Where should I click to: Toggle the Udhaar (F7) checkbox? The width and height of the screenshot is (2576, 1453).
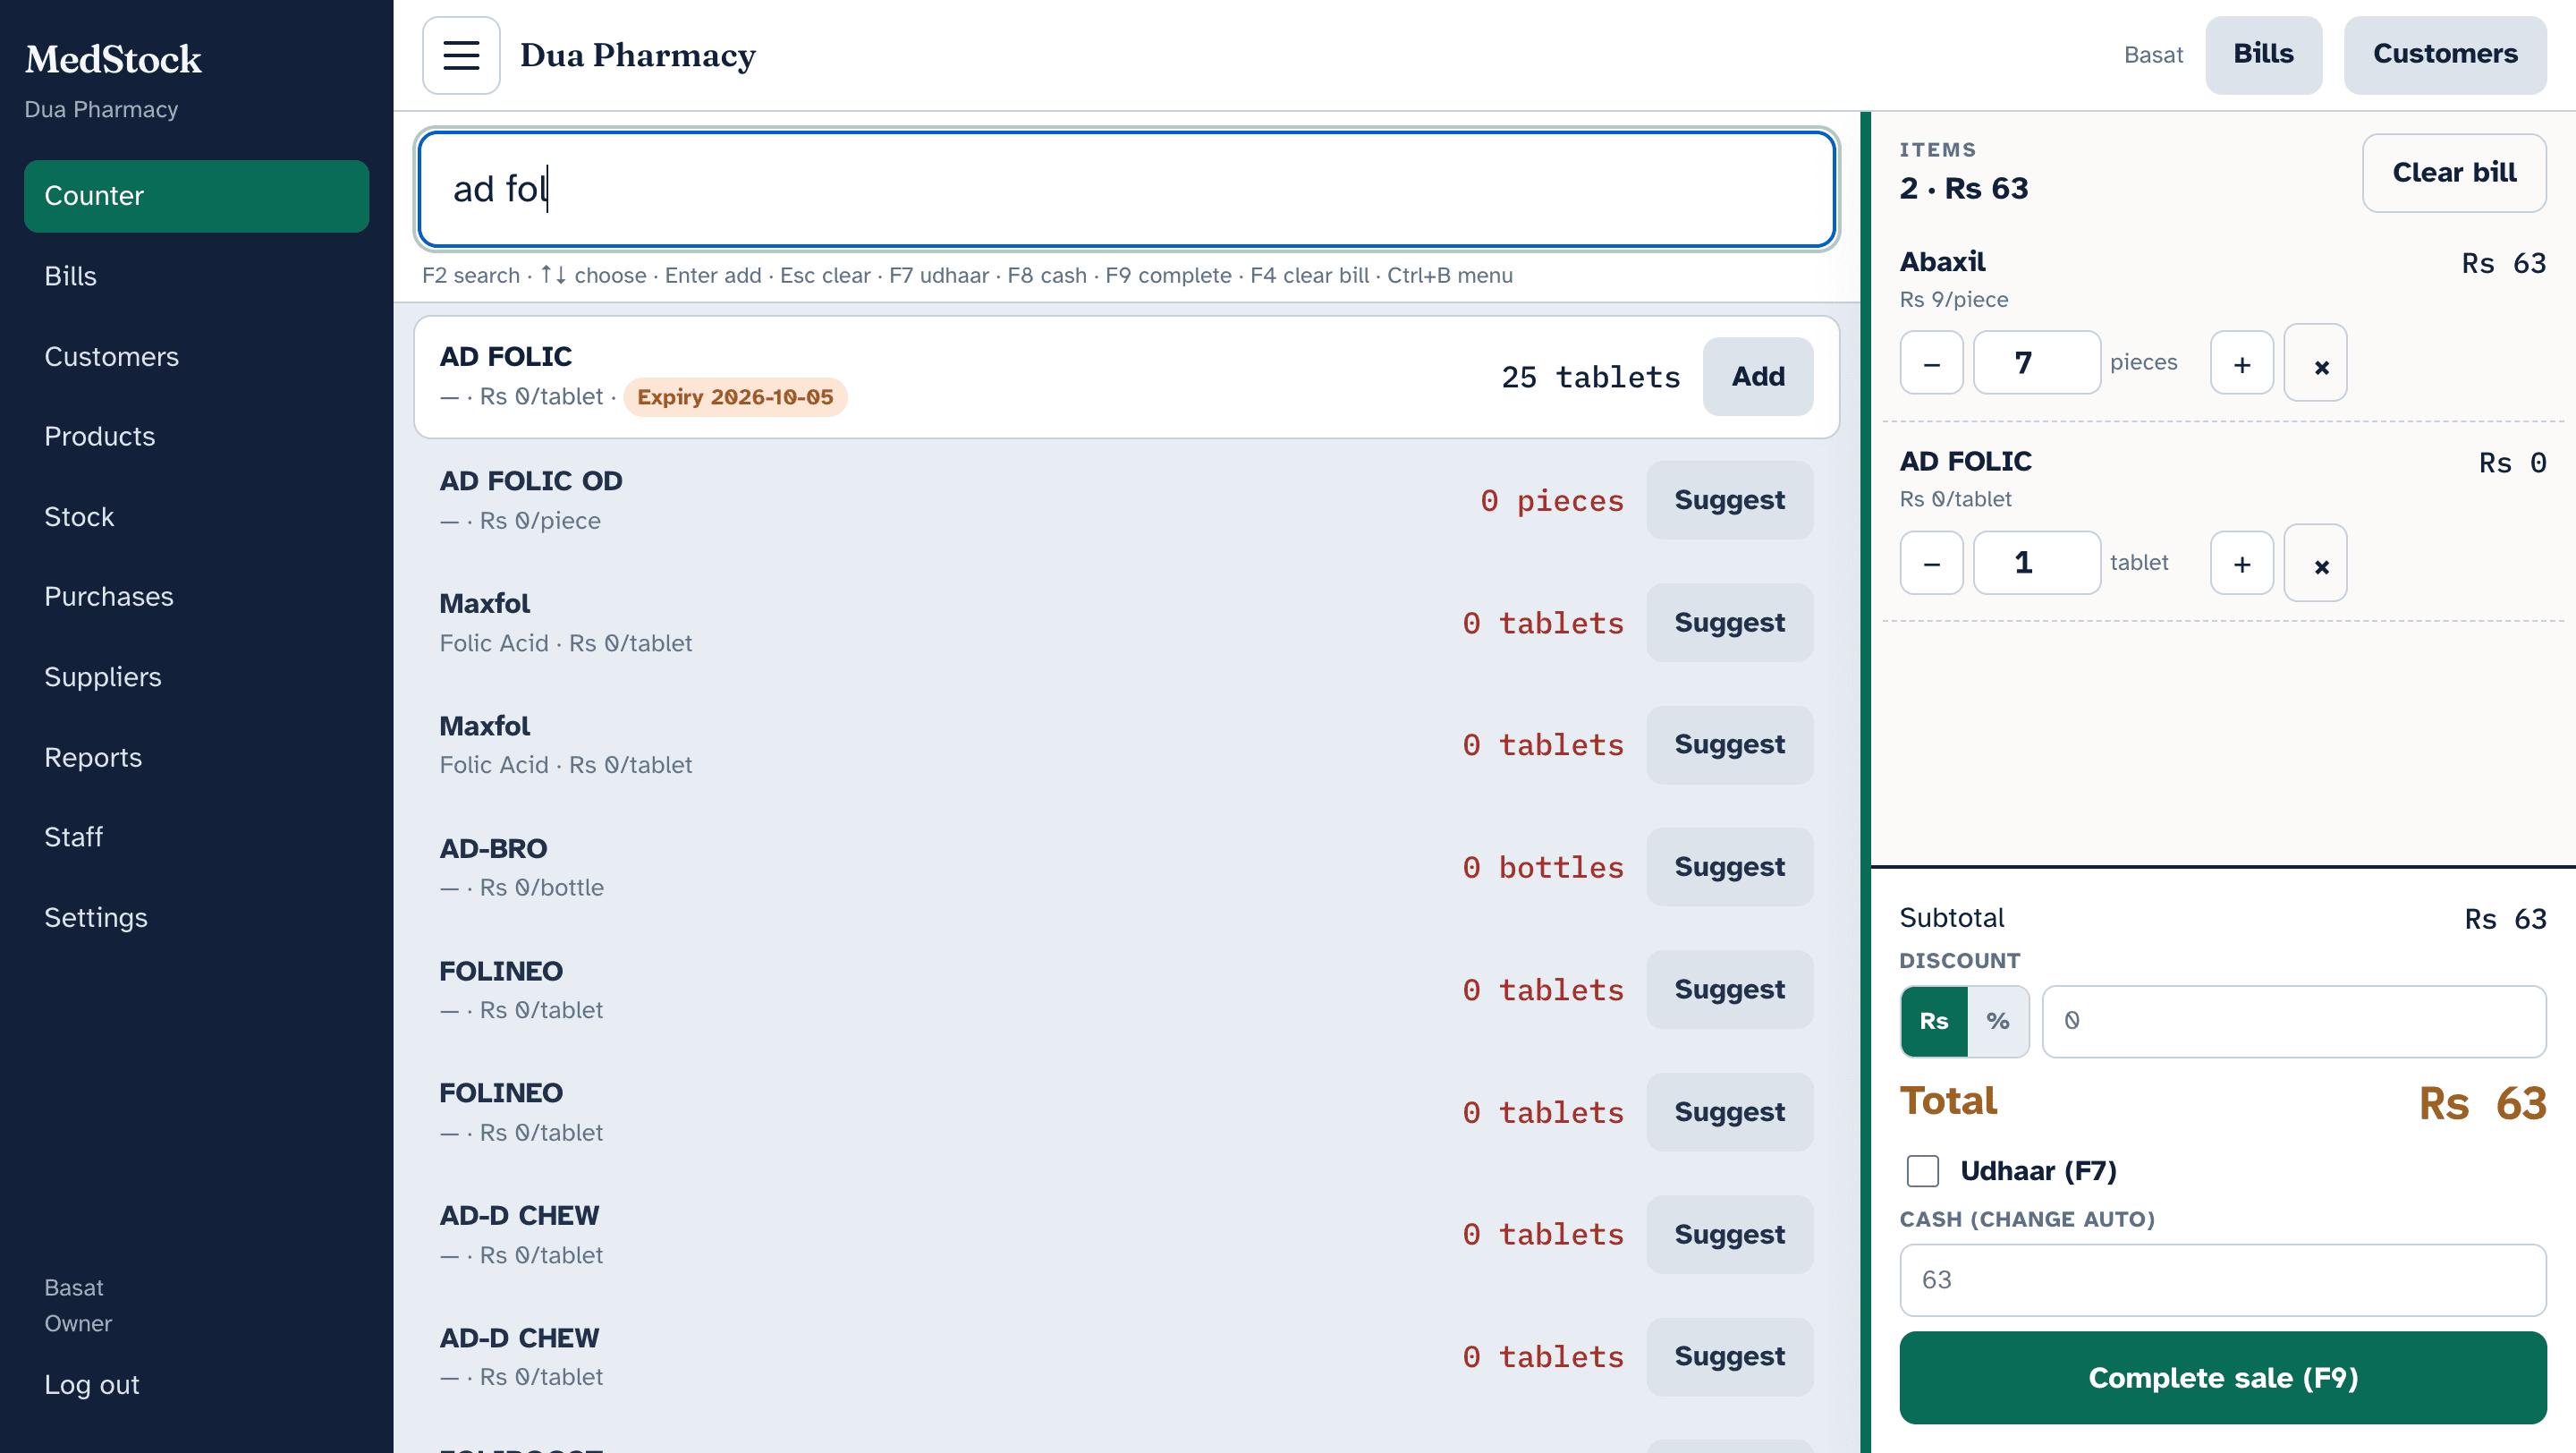pyautogui.click(x=1922, y=1170)
